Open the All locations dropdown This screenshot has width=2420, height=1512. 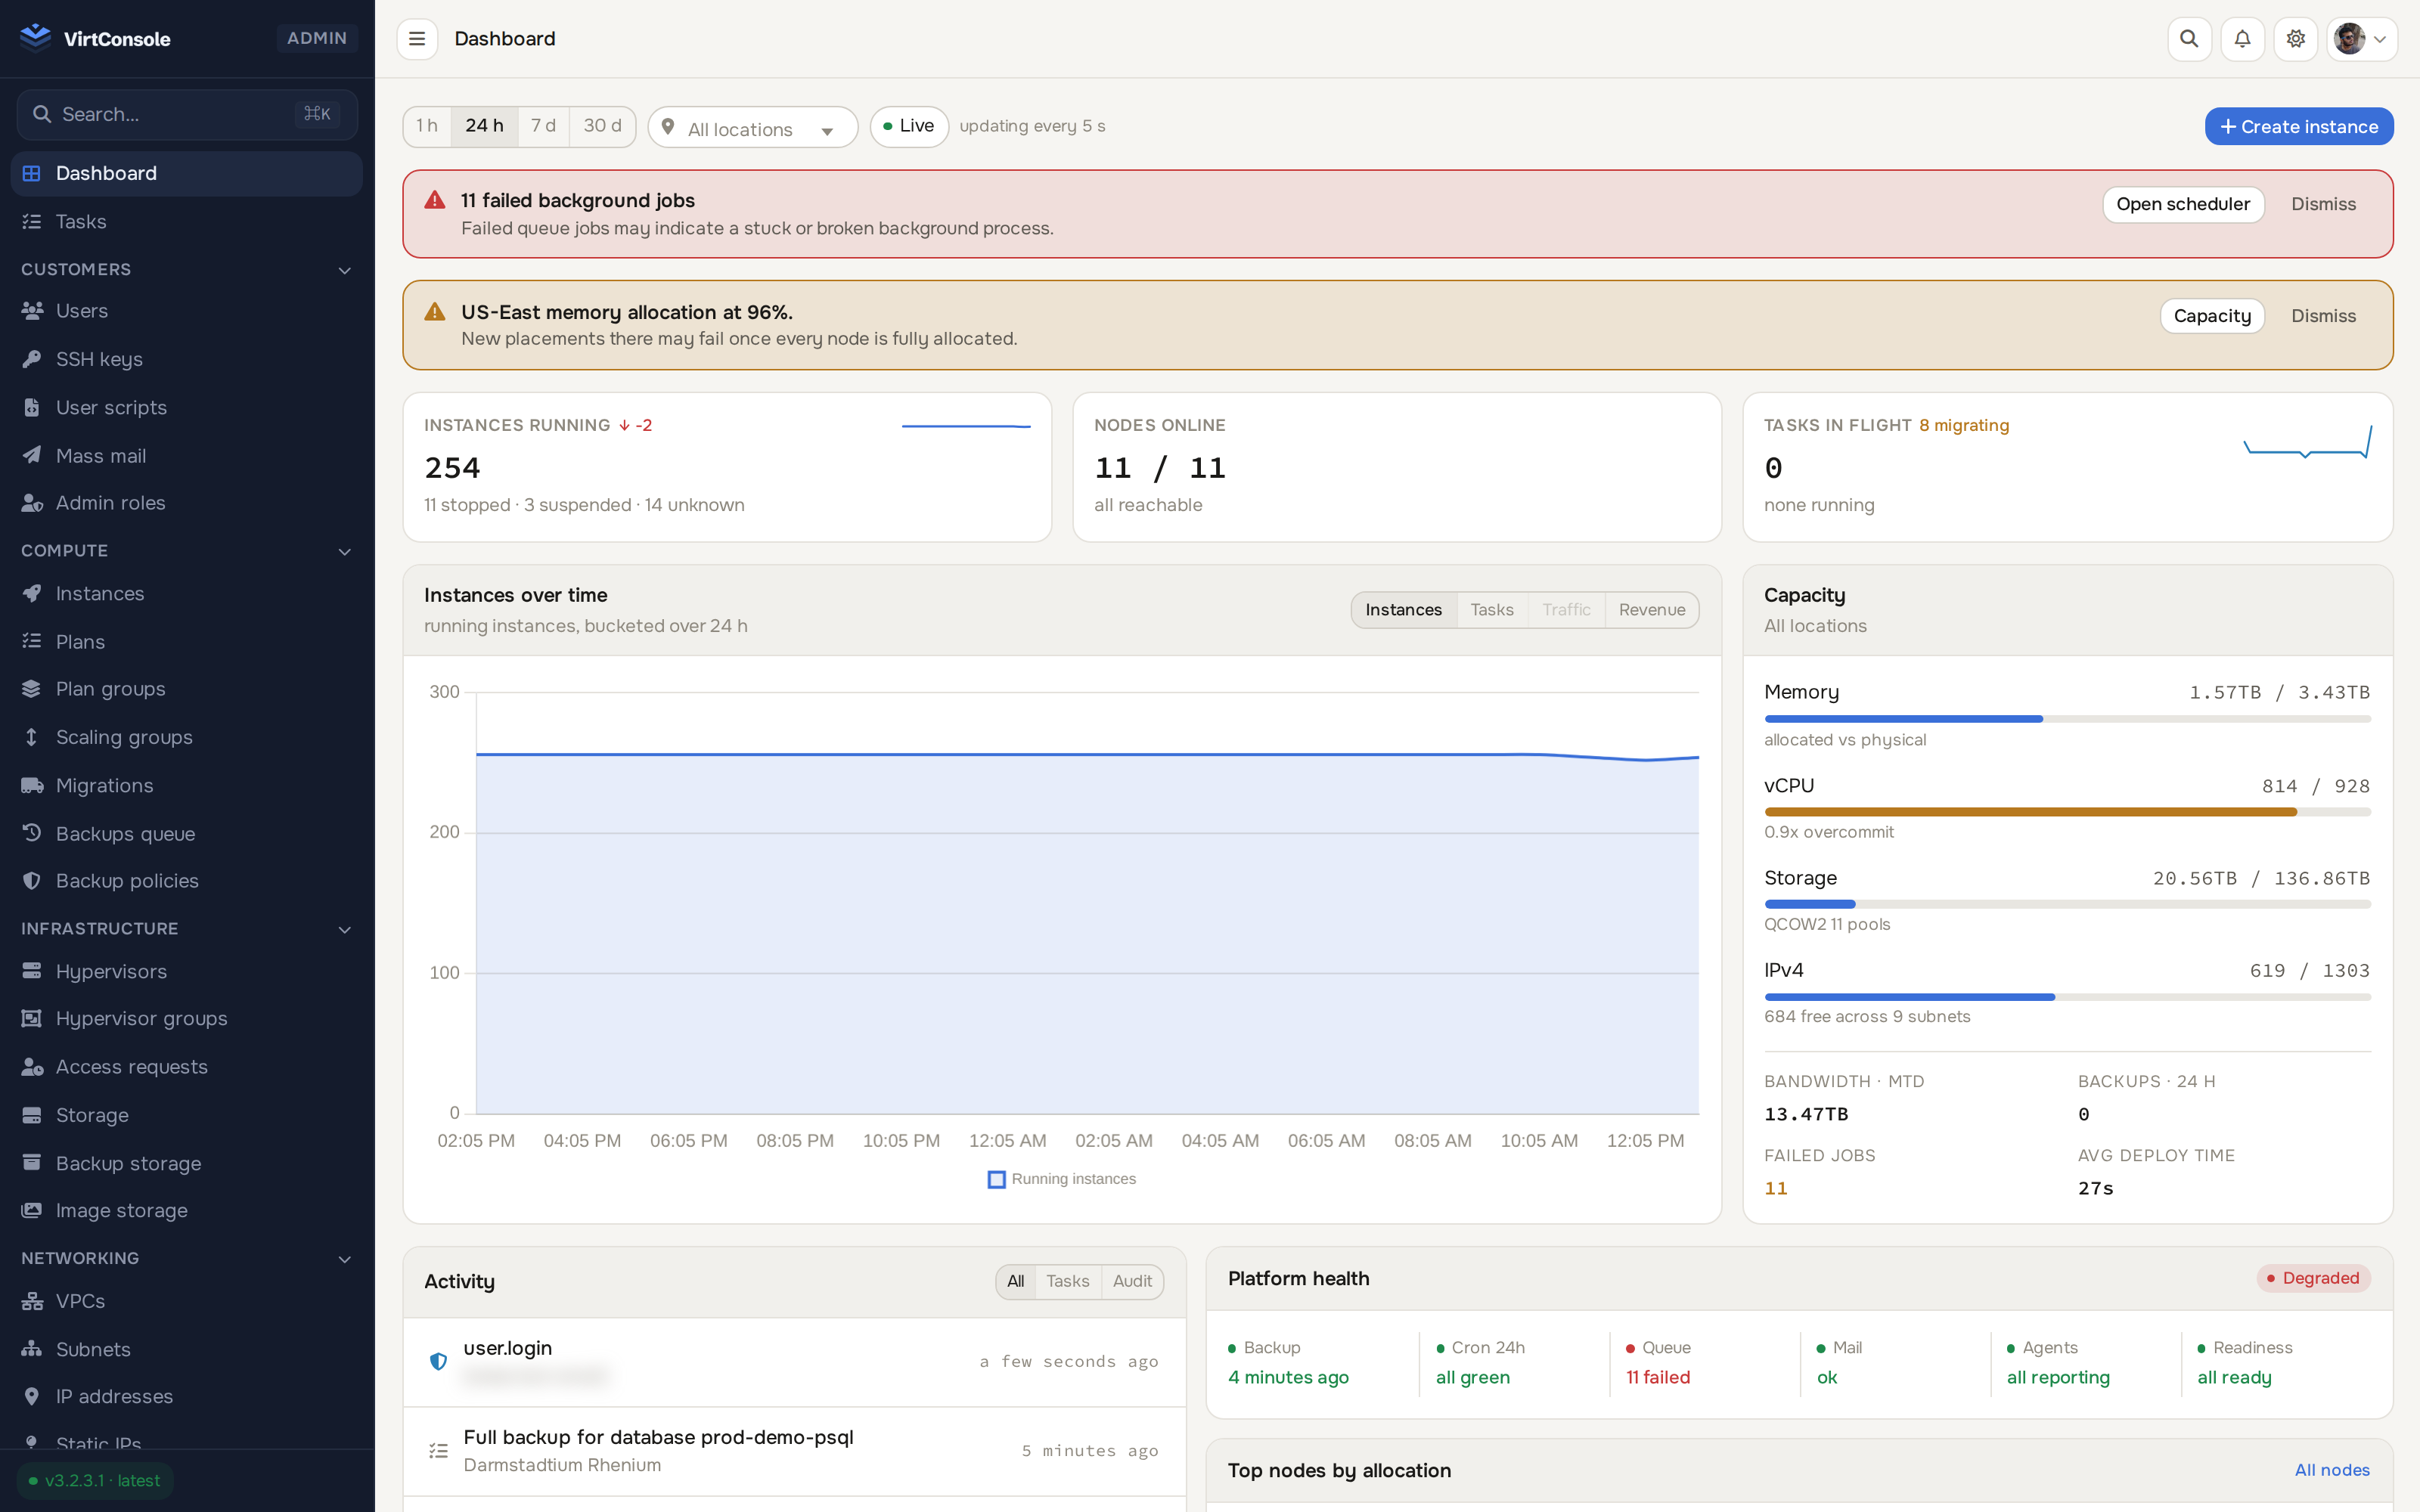pos(753,128)
